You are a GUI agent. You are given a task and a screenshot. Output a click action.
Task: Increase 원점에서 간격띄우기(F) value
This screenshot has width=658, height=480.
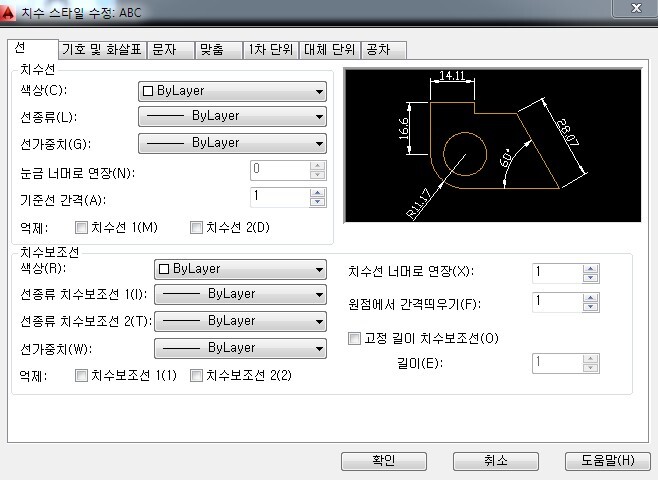[590, 298]
